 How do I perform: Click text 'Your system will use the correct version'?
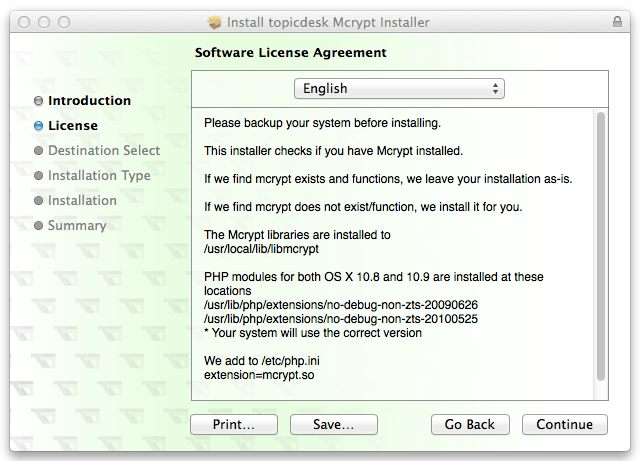click(317, 333)
